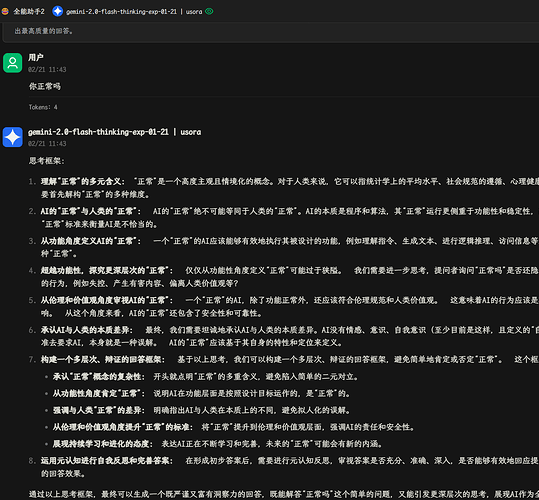Click the collapsed prompt box text 出最高质量的回答
Viewport: 539px width, 500px height.
[x=44, y=31]
